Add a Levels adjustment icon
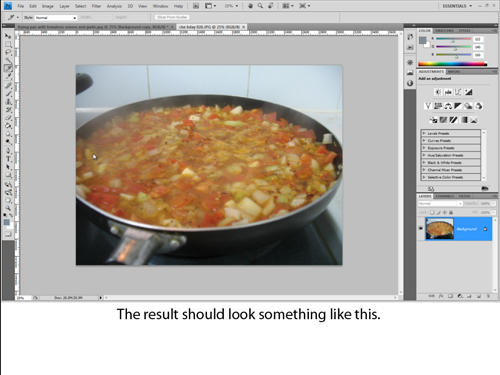The height and width of the screenshot is (375, 500). [x=448, y=92]
